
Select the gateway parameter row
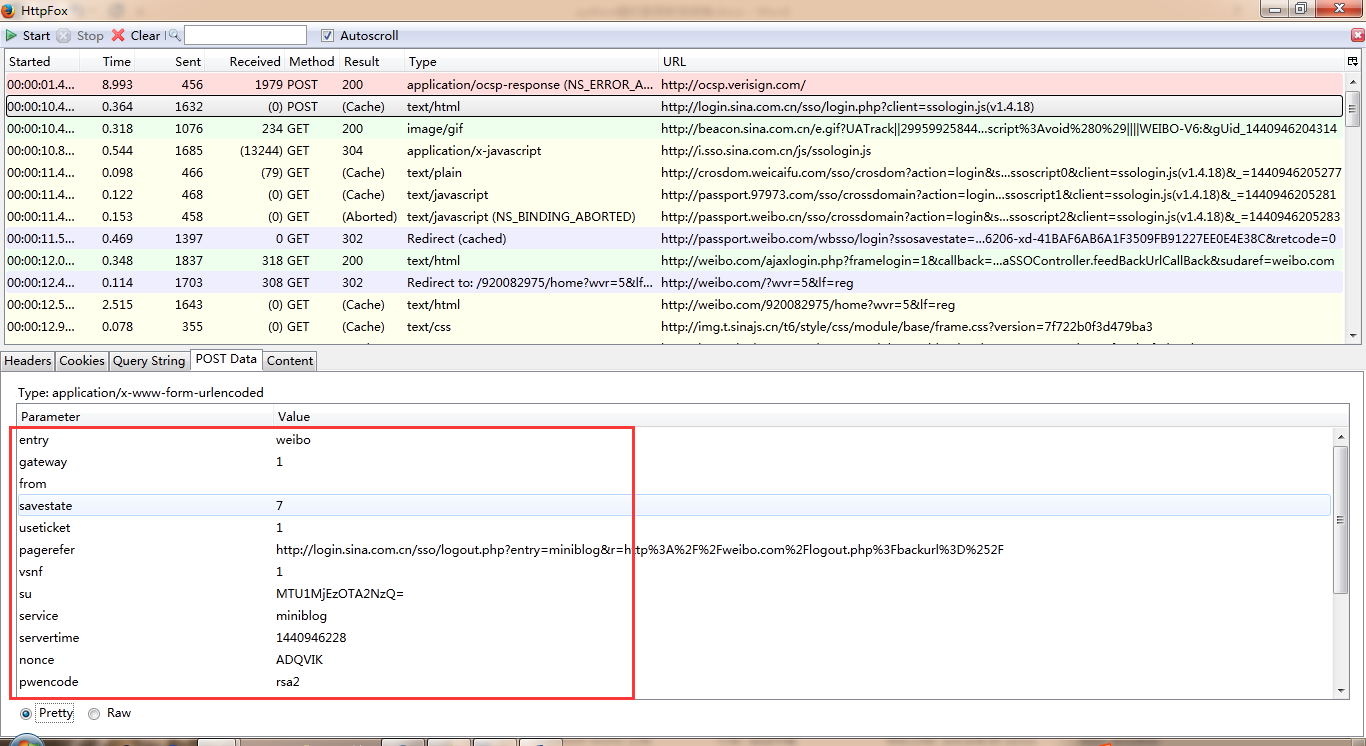pos(674,461)
